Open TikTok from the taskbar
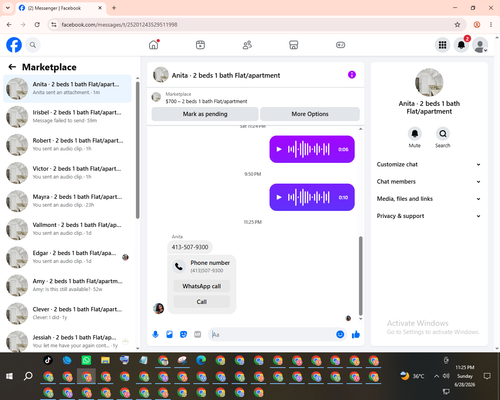This screenshot has width=500, height=400. [48, 360]
